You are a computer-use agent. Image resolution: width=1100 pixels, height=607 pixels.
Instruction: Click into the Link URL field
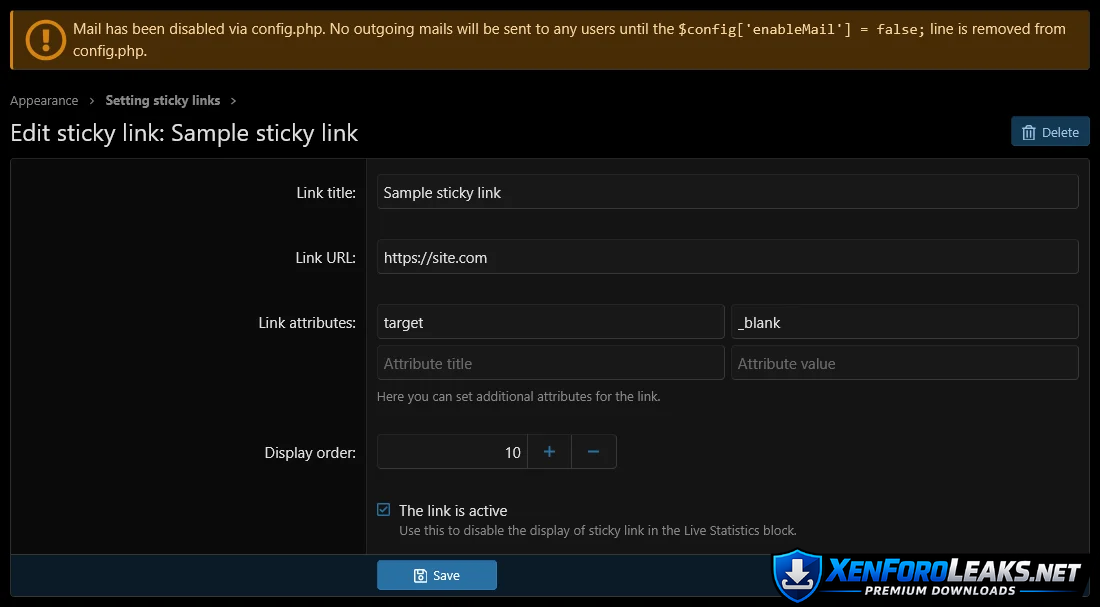coord(727,257)
